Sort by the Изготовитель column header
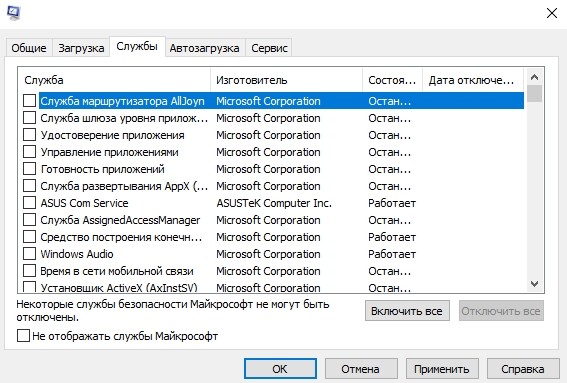 (x=286, y=80)
